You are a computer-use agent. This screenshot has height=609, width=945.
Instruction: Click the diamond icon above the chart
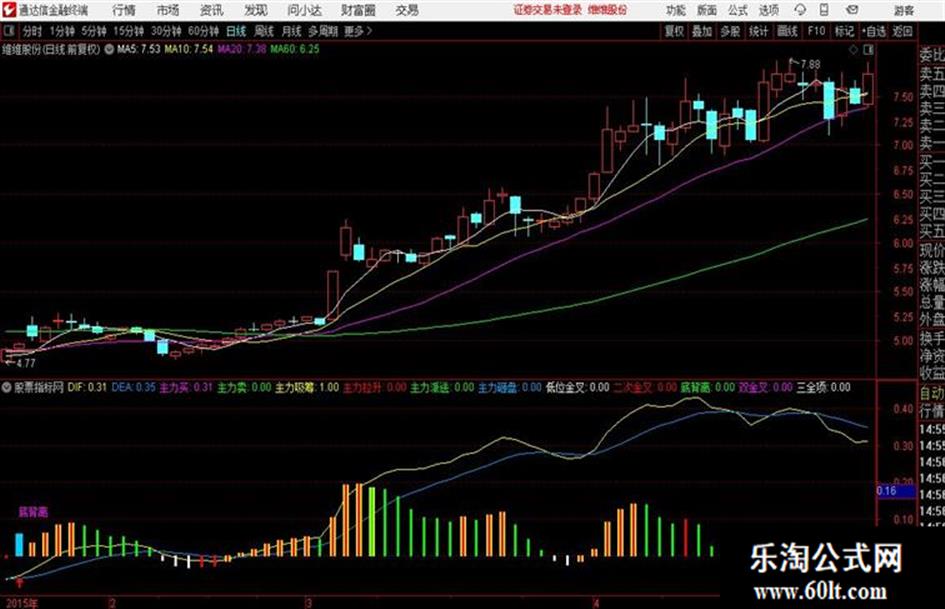point(853,49)
